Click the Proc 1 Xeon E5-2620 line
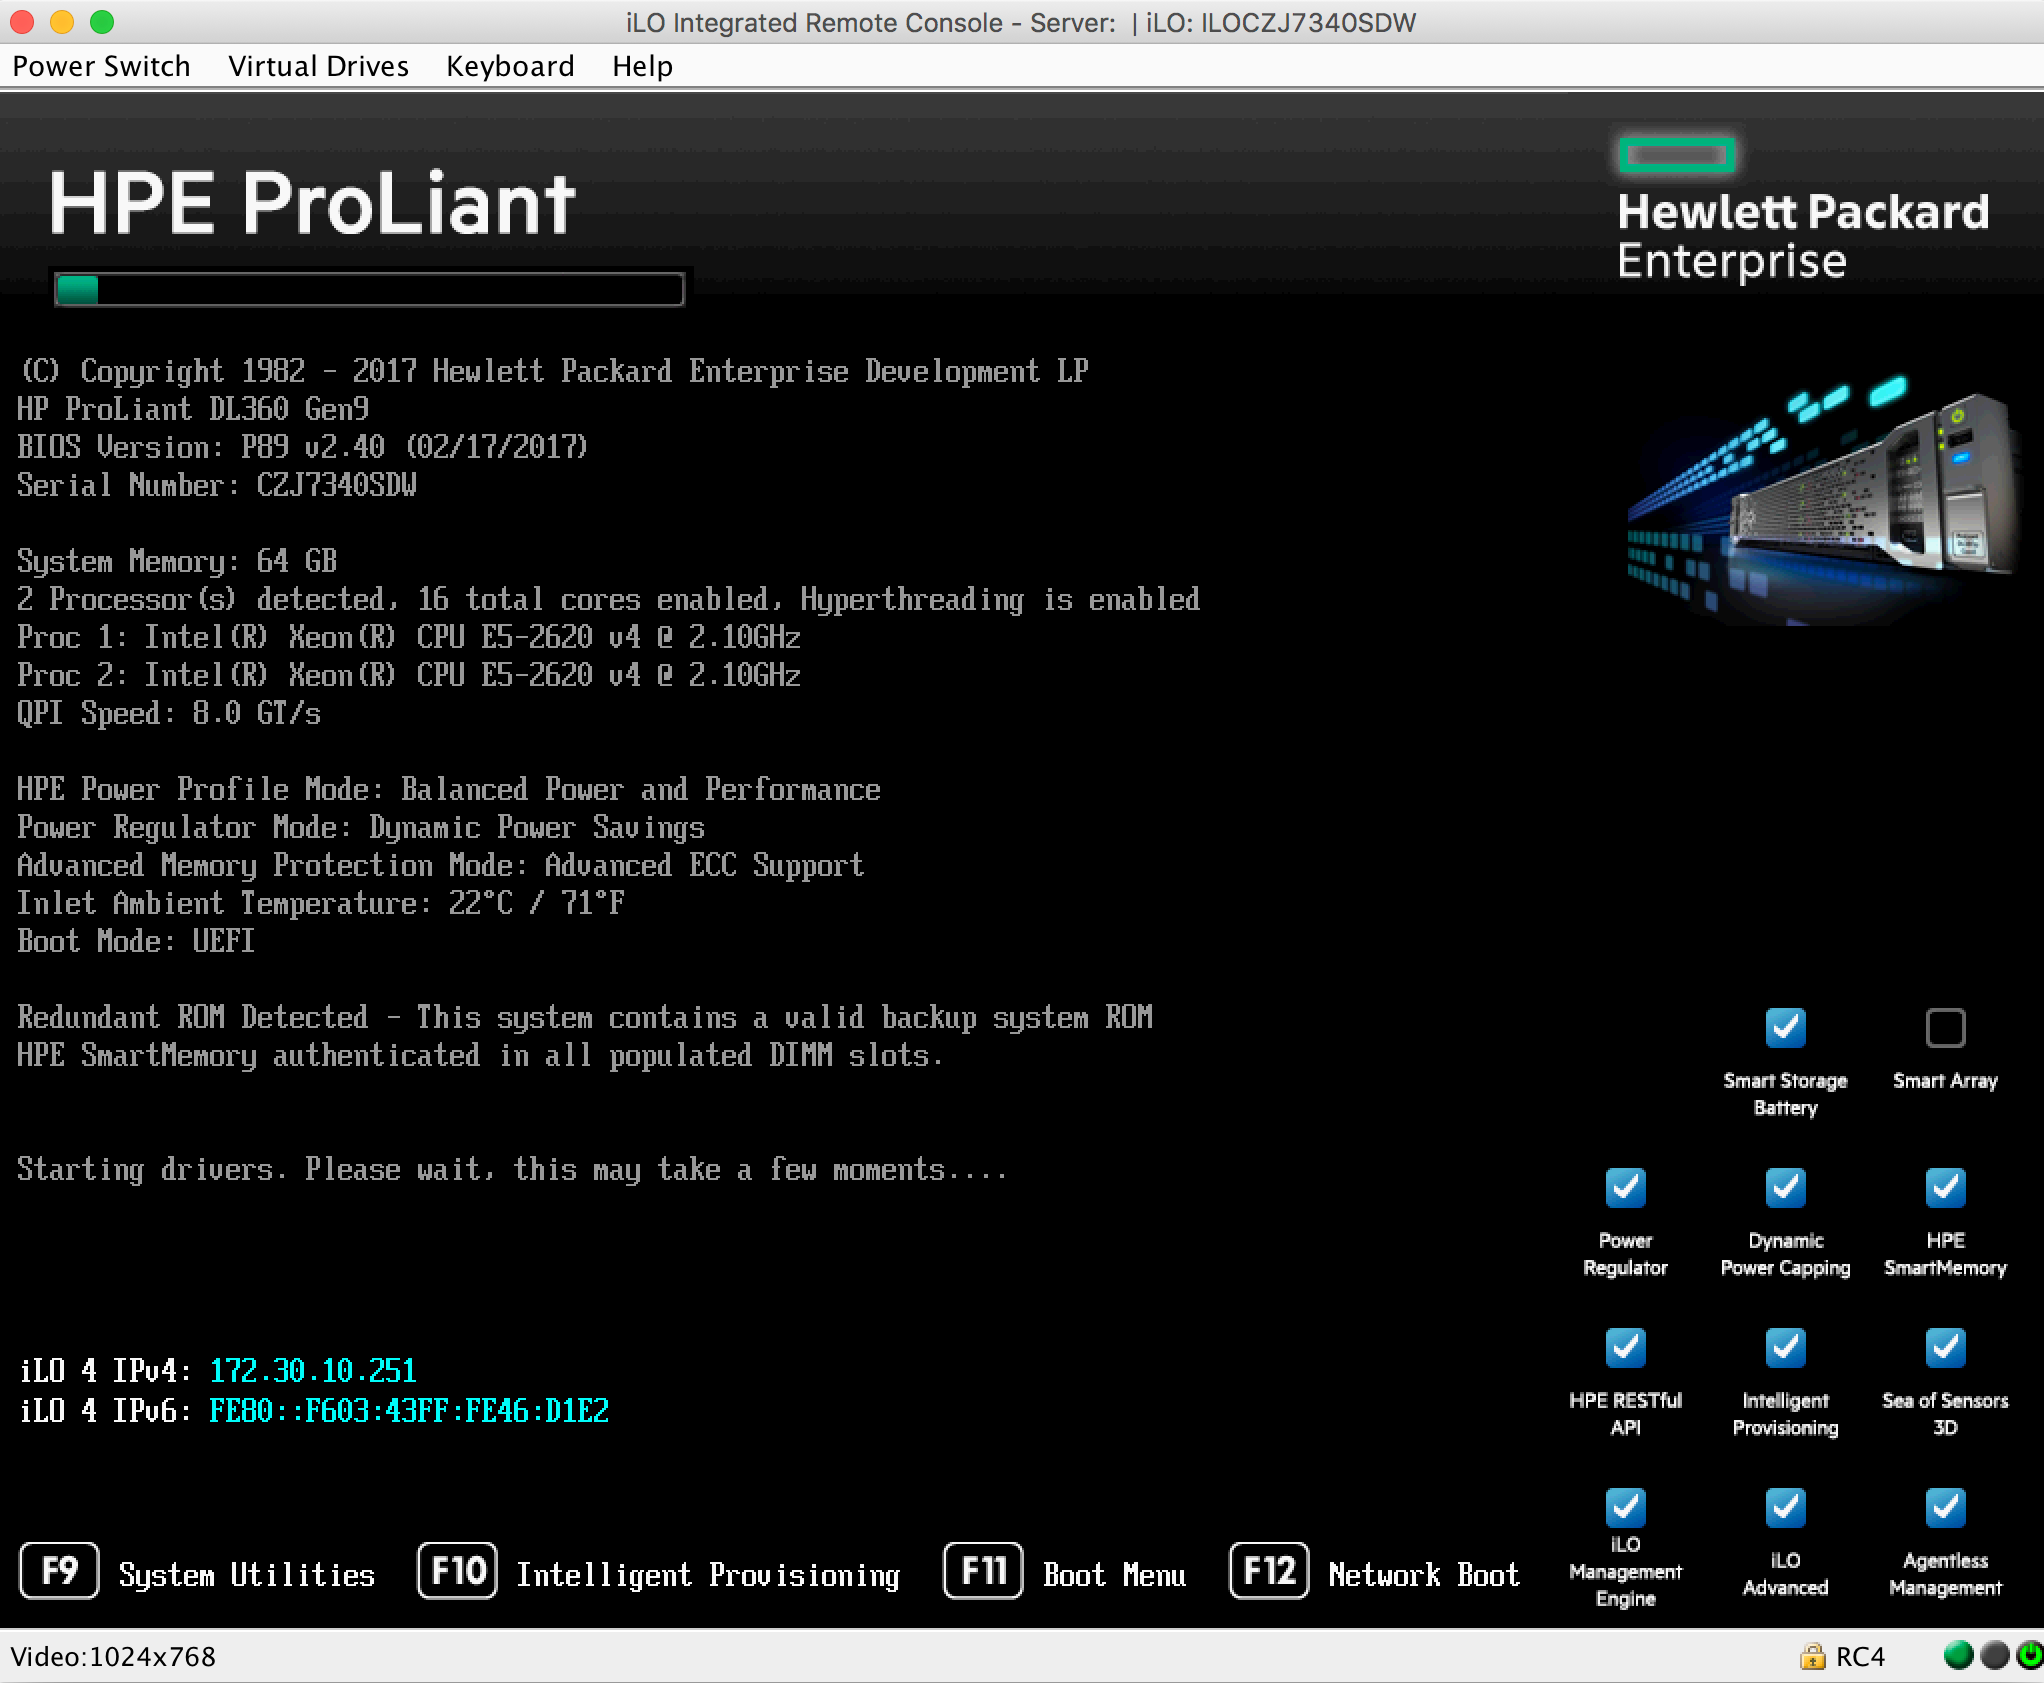The width and height of the screenshot is (2044, 1683). coord(409,637)
